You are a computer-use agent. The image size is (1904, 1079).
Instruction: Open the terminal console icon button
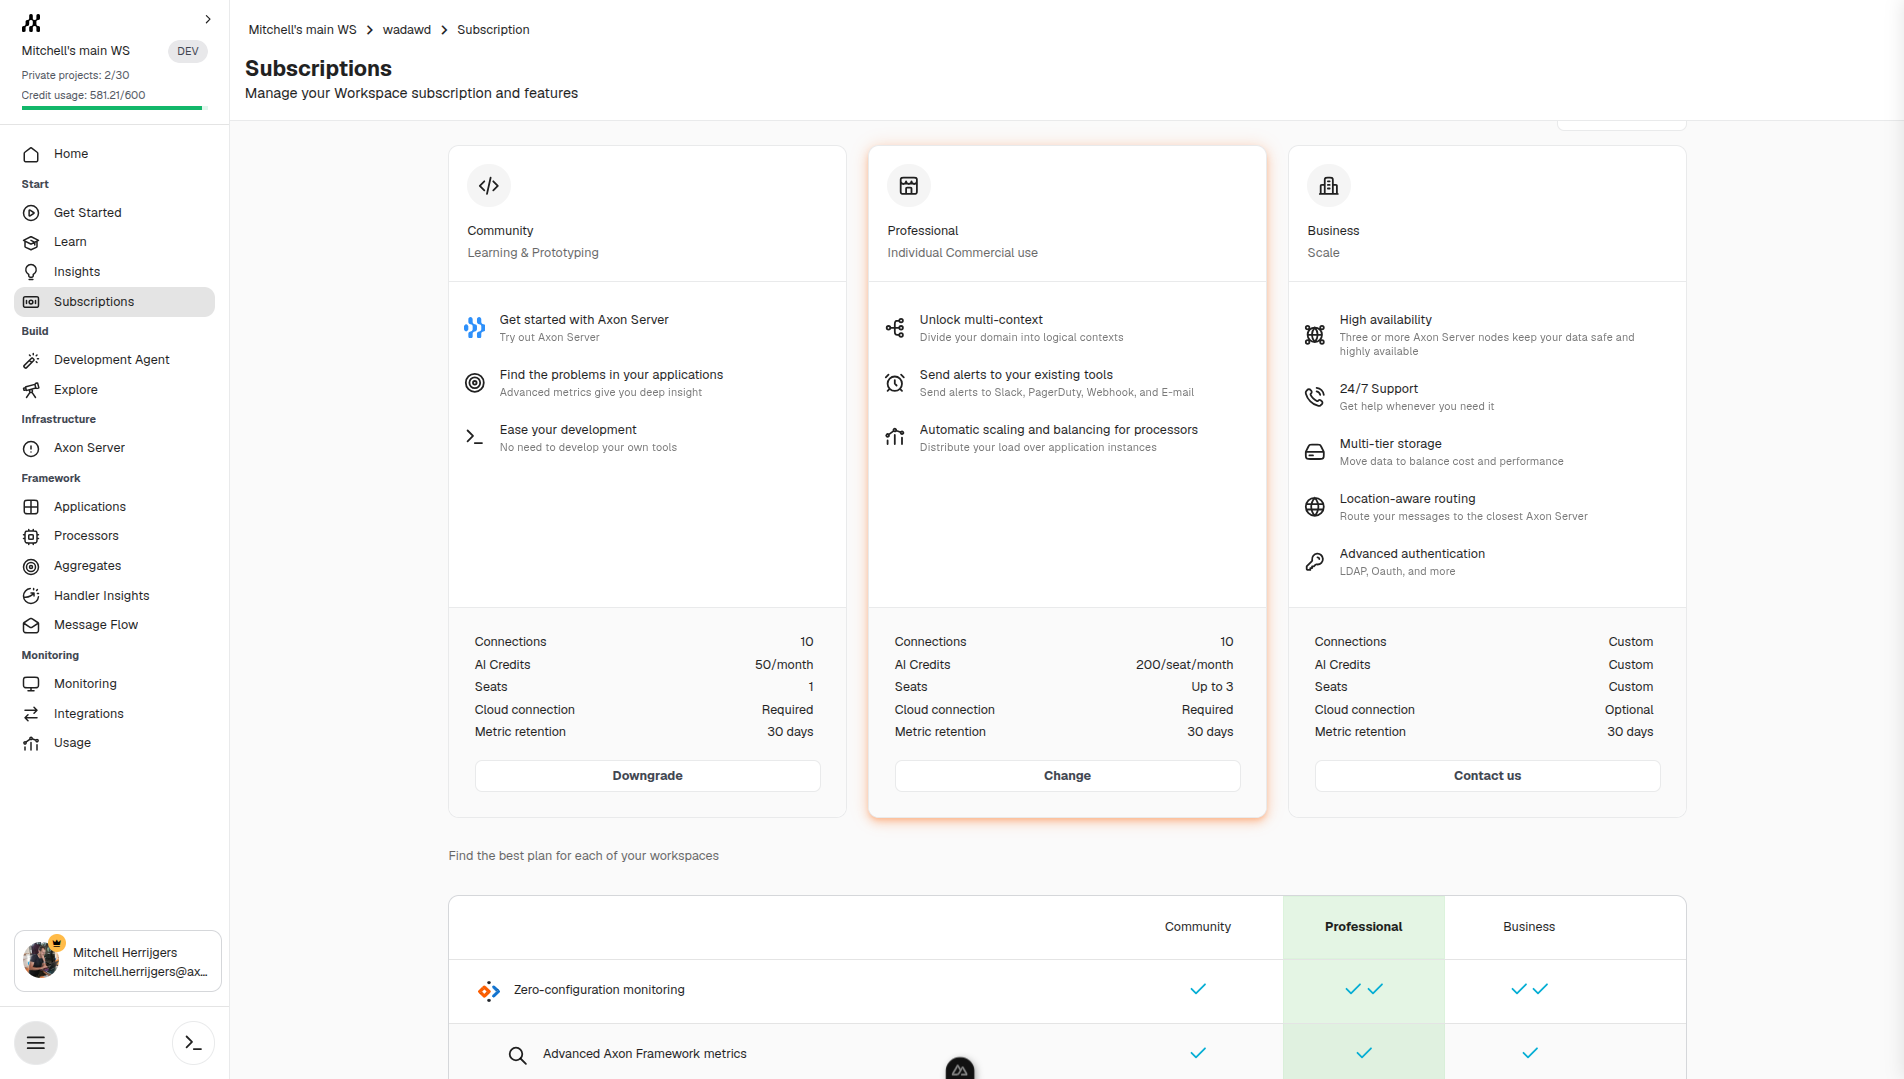coord(193,1043)
